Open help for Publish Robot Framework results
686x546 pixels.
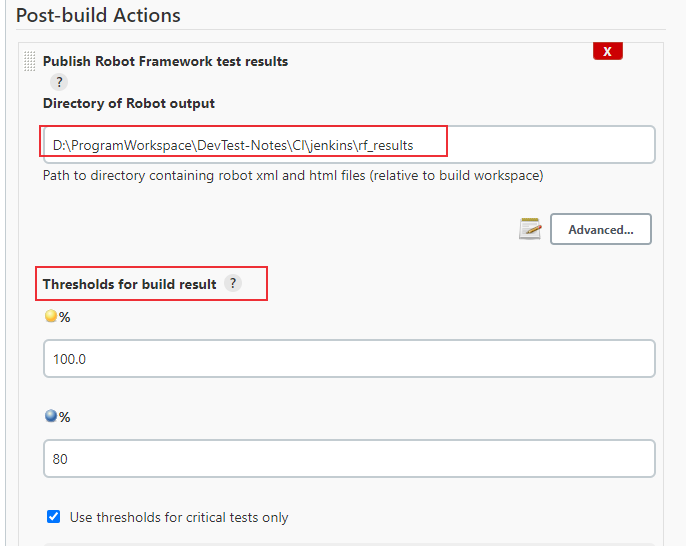click(59, 82)
